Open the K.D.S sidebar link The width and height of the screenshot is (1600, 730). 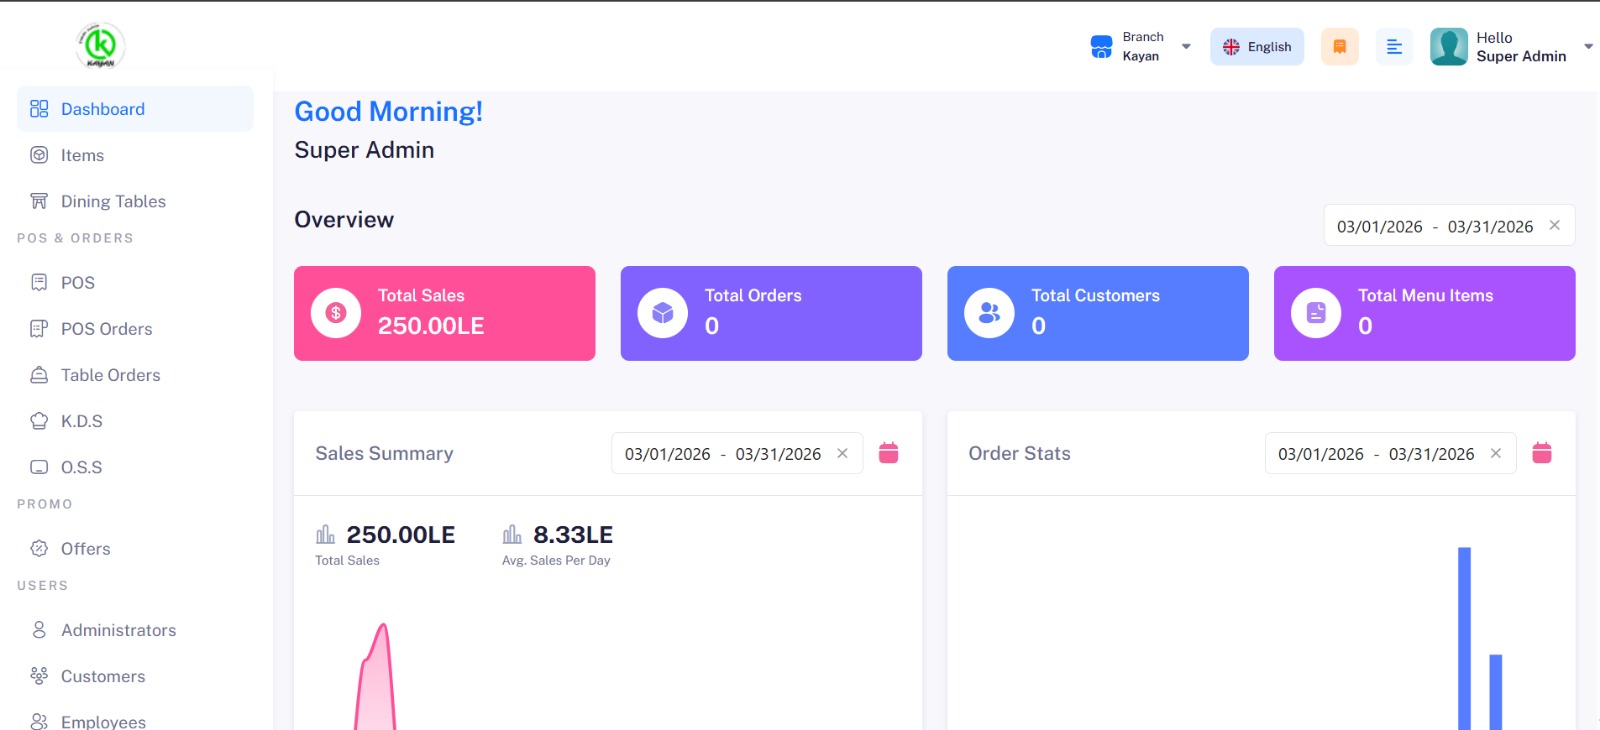click(81, 421)
